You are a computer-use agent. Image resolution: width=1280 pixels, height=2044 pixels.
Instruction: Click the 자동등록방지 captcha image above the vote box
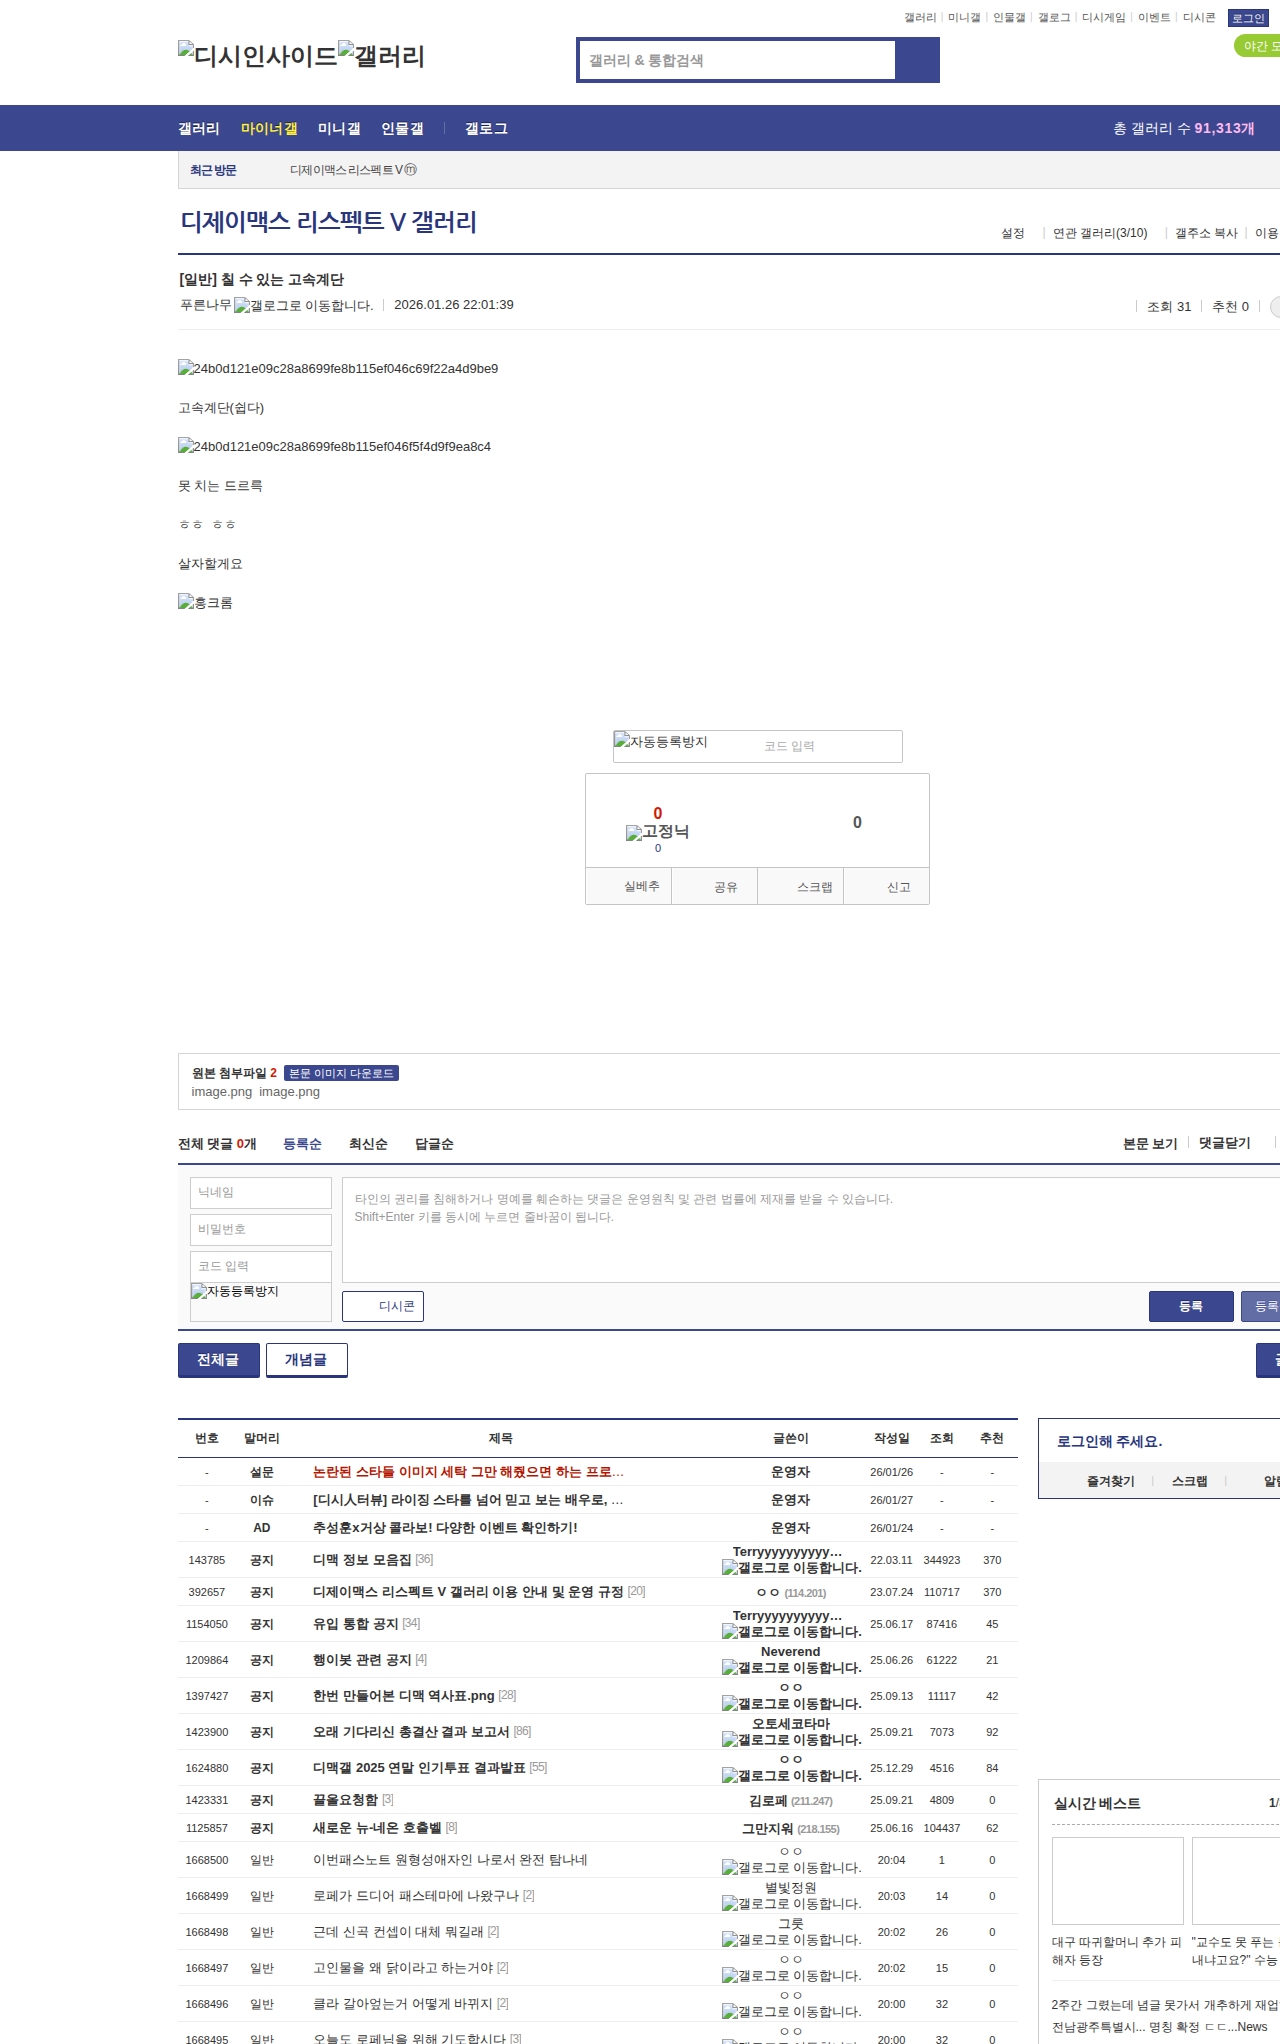(661, 742)
